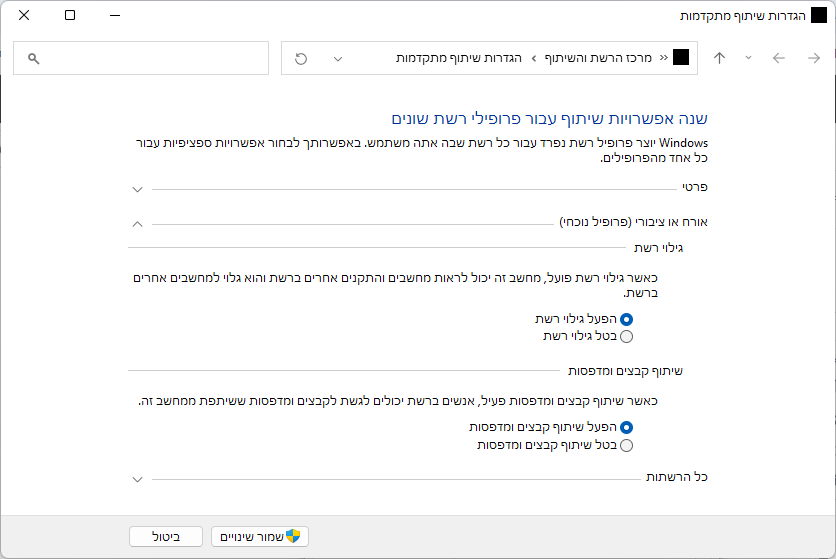Click the magnifying glass search icon
This screenshot has height=559, width=836.
(33, 59)
